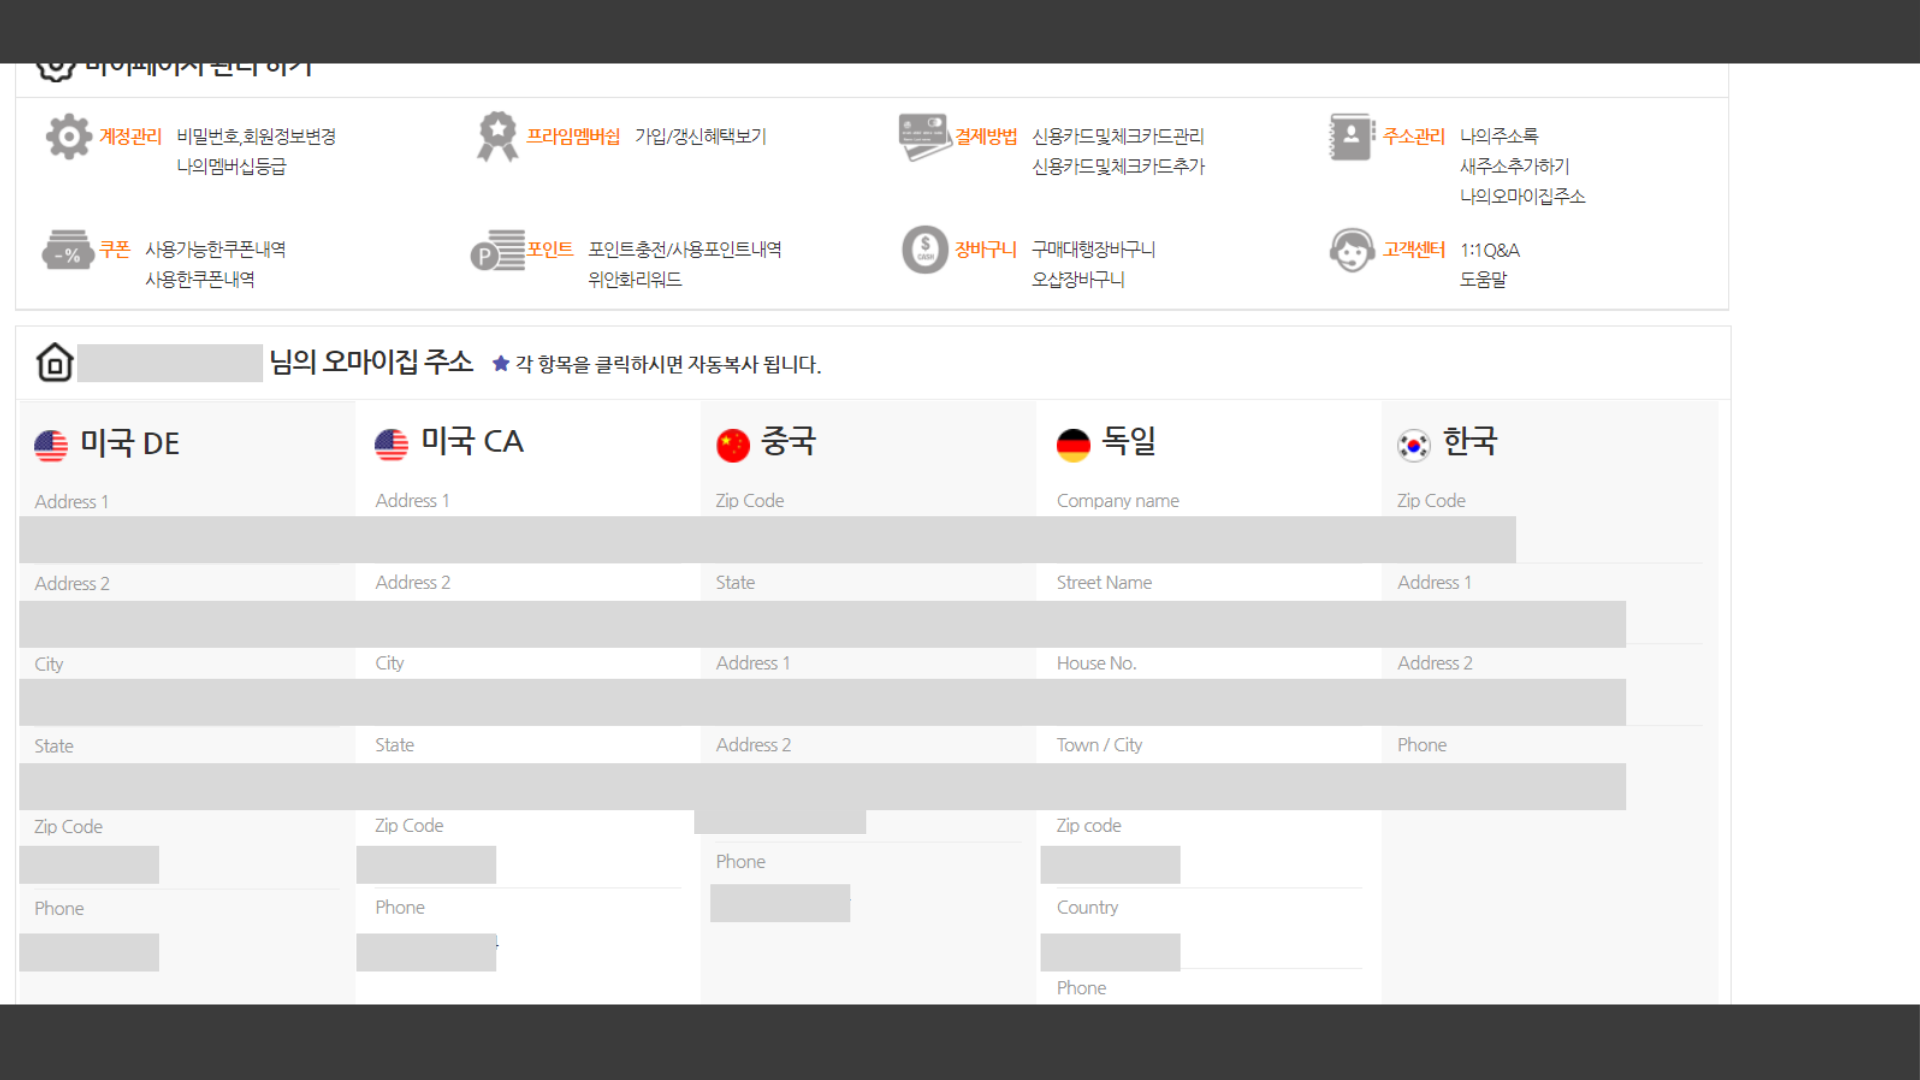Open 도움말 help link
The height and width of the screenshot is (1080, 1920).
coord(1483,279)
